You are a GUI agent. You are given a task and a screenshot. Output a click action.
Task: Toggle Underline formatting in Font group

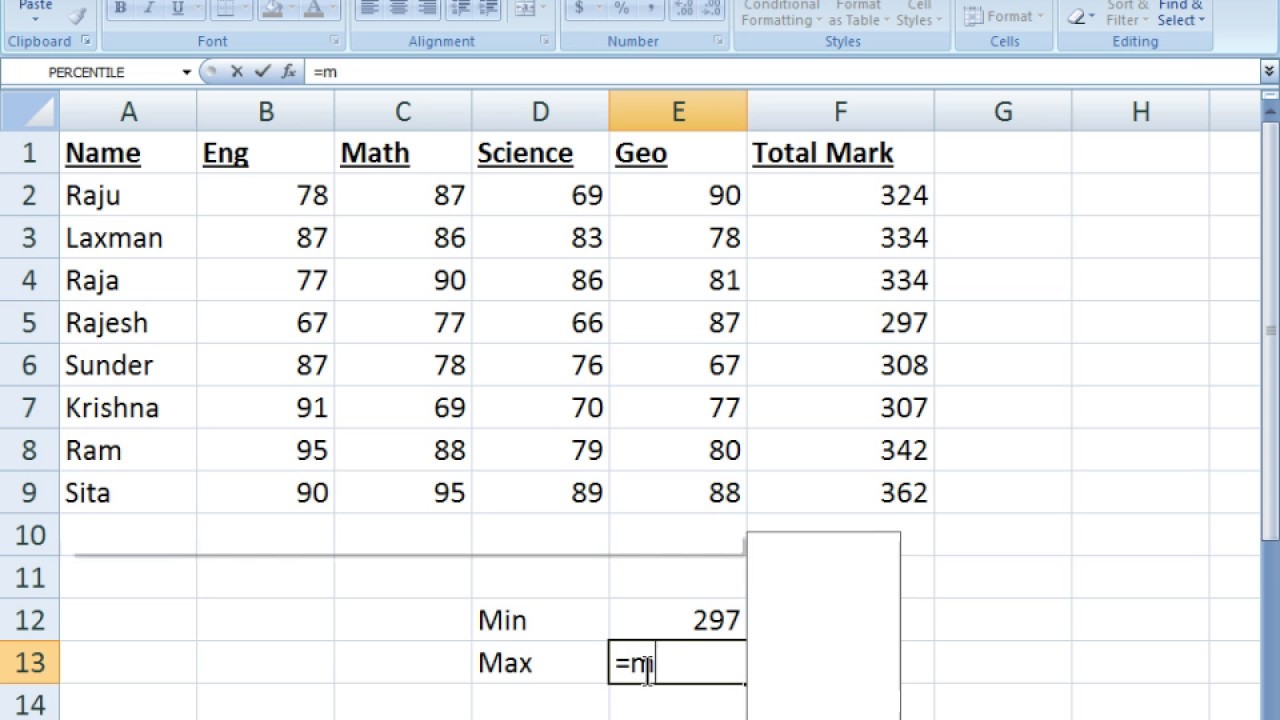[177, 9]
